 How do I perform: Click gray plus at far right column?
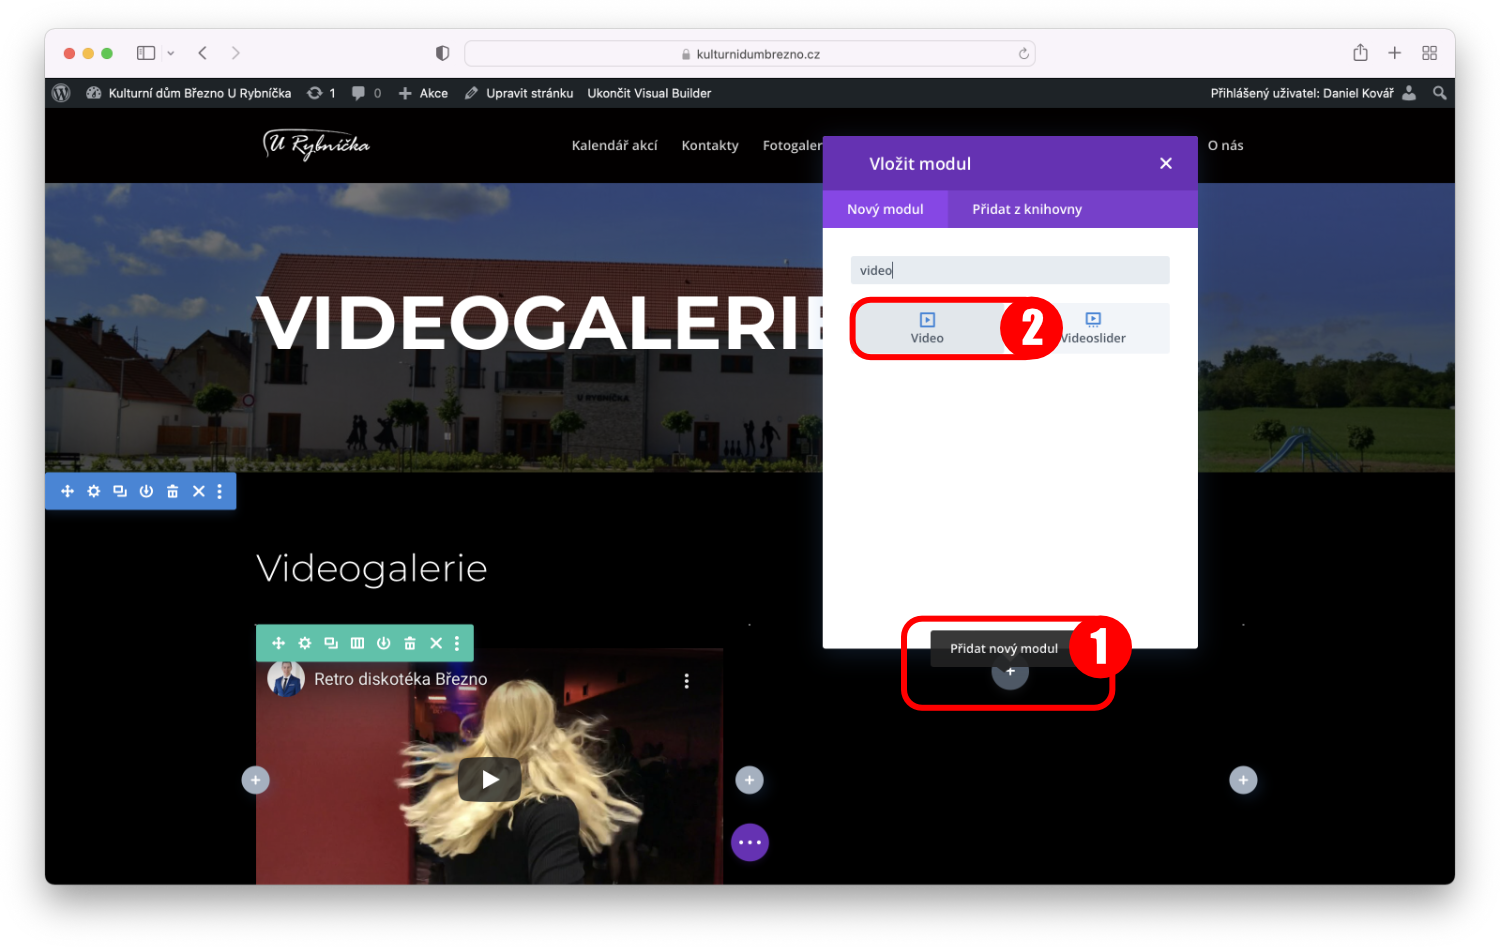(x=1243, y=780)
